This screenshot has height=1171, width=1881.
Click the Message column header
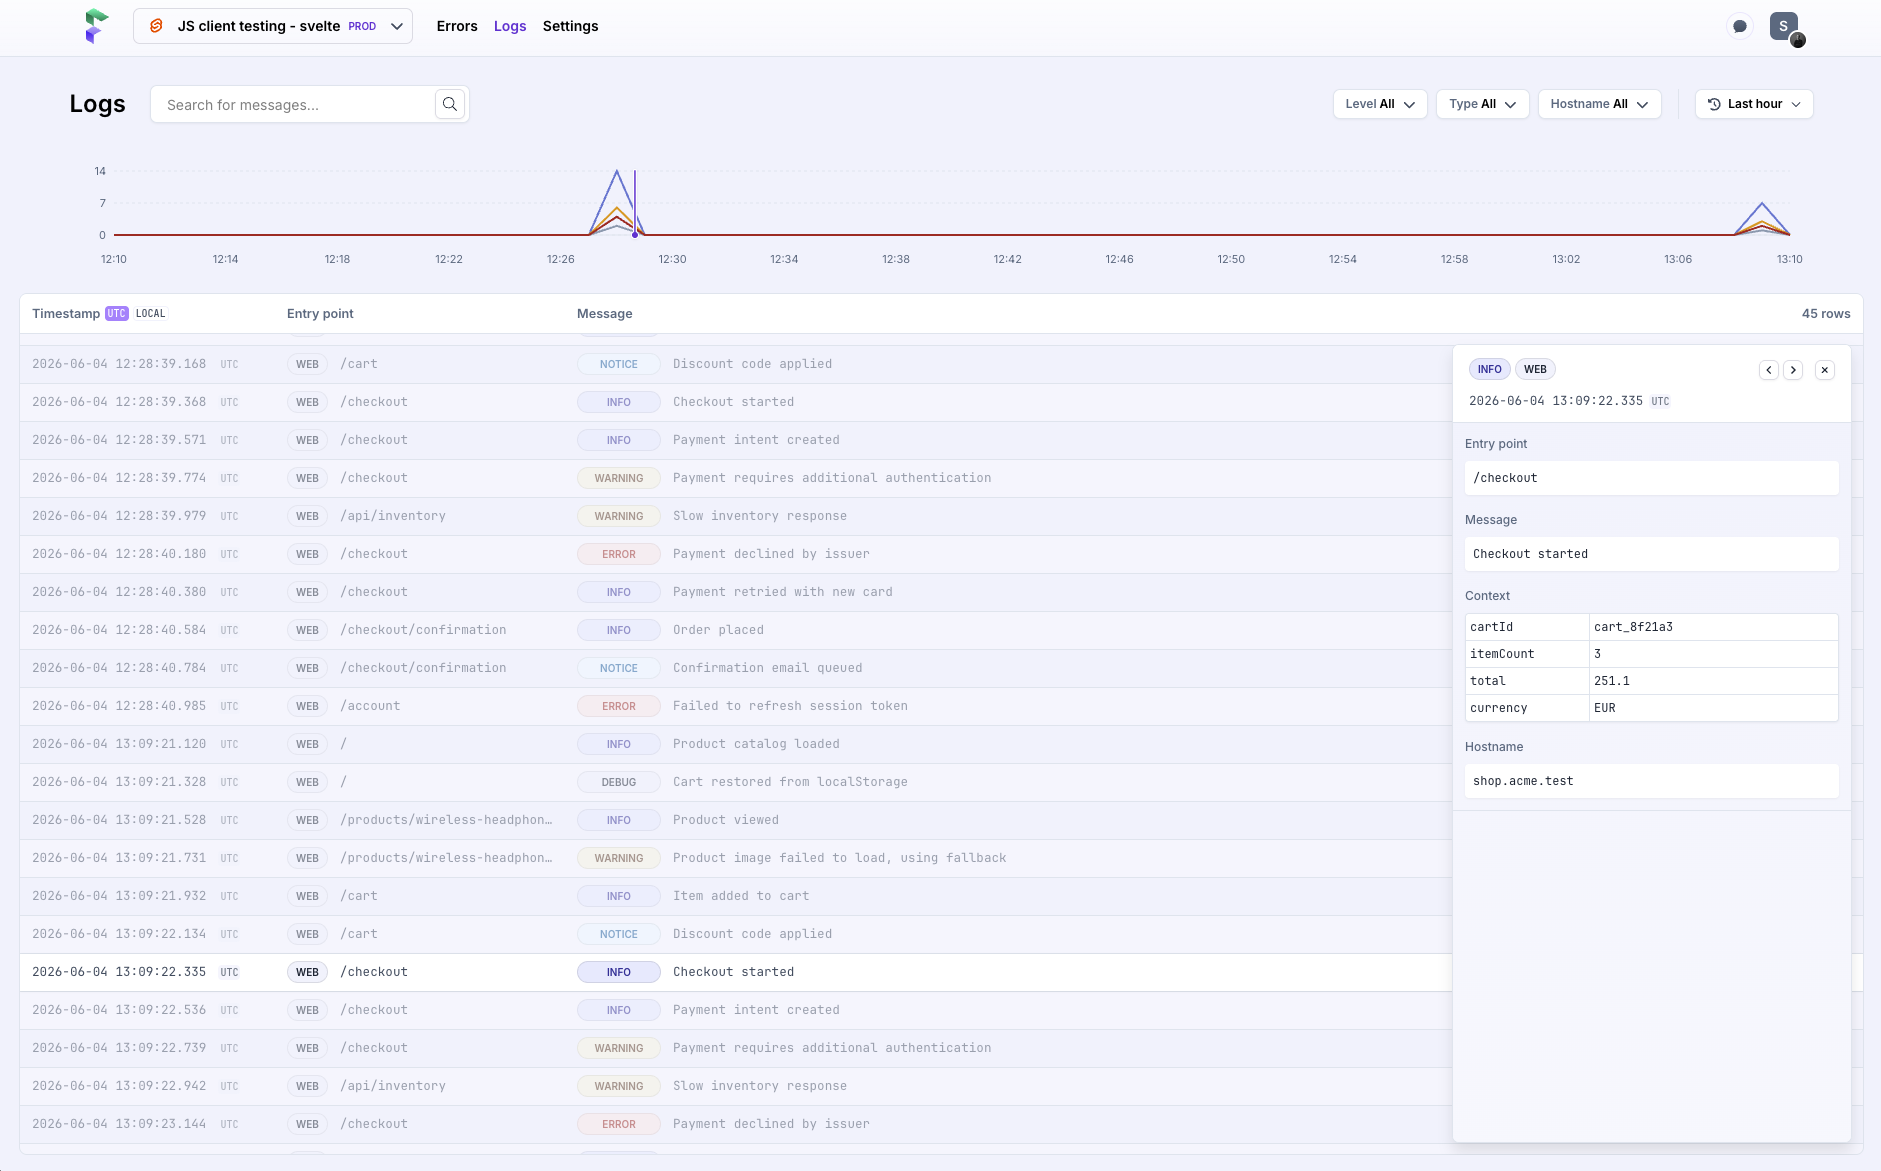604,313
